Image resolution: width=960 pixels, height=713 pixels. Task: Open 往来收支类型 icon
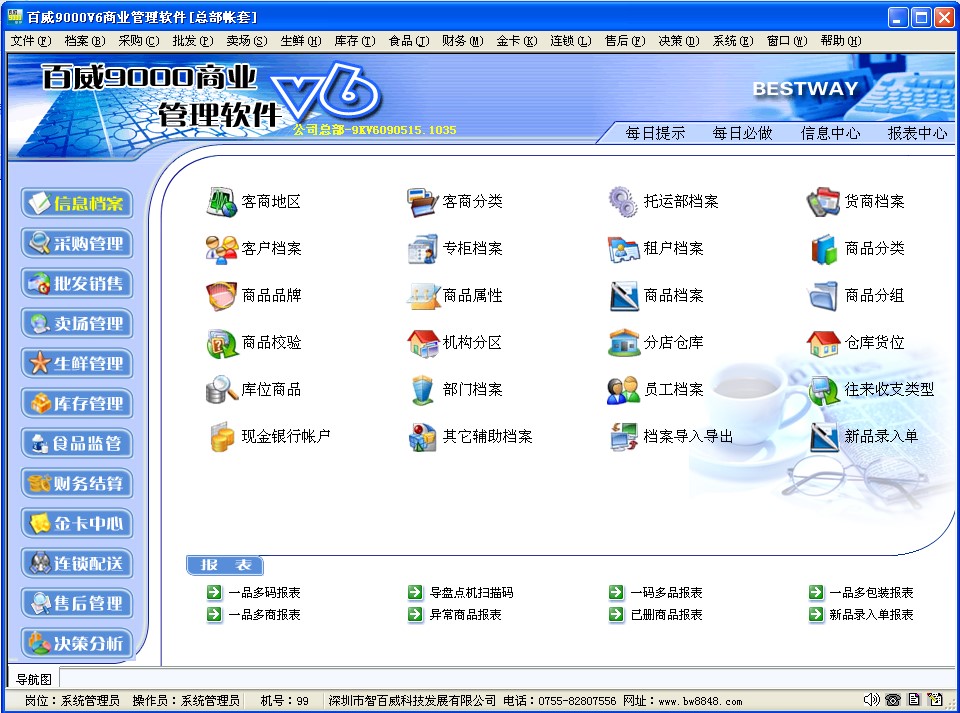tap(823, 390)
